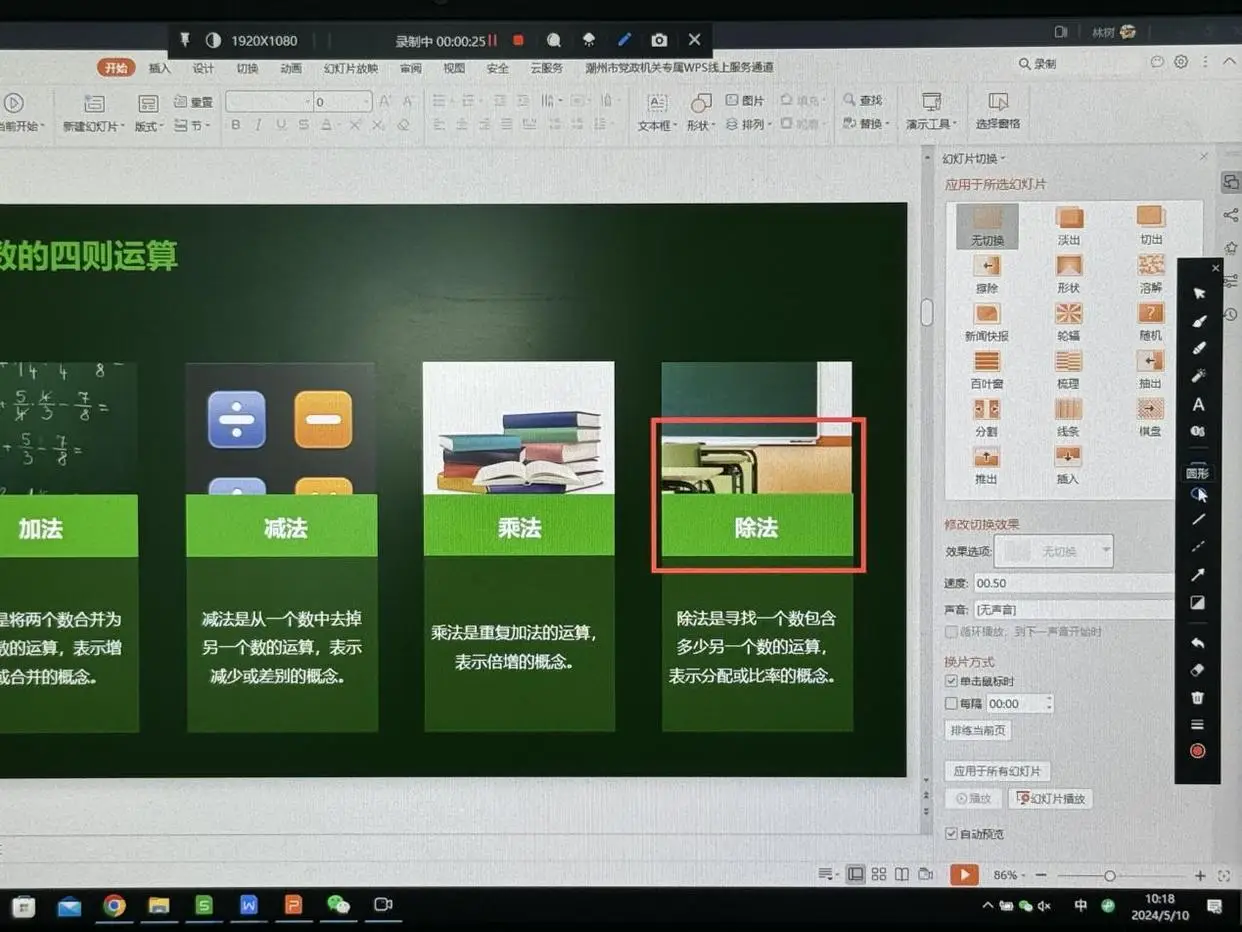
Task: Switch to the 插入 ribbon tab
Action: point(159,69)
